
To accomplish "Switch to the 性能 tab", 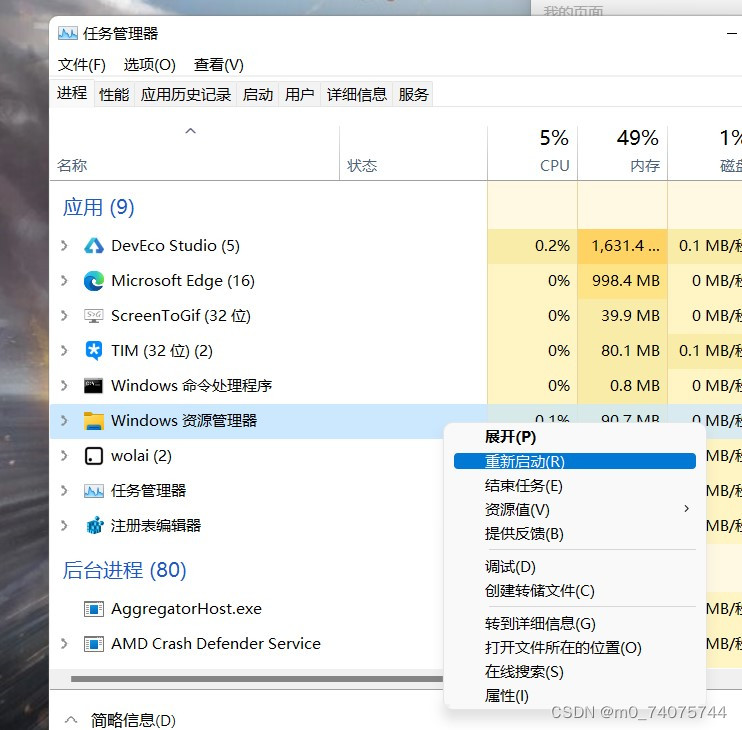I will click(x=114, y=95).
